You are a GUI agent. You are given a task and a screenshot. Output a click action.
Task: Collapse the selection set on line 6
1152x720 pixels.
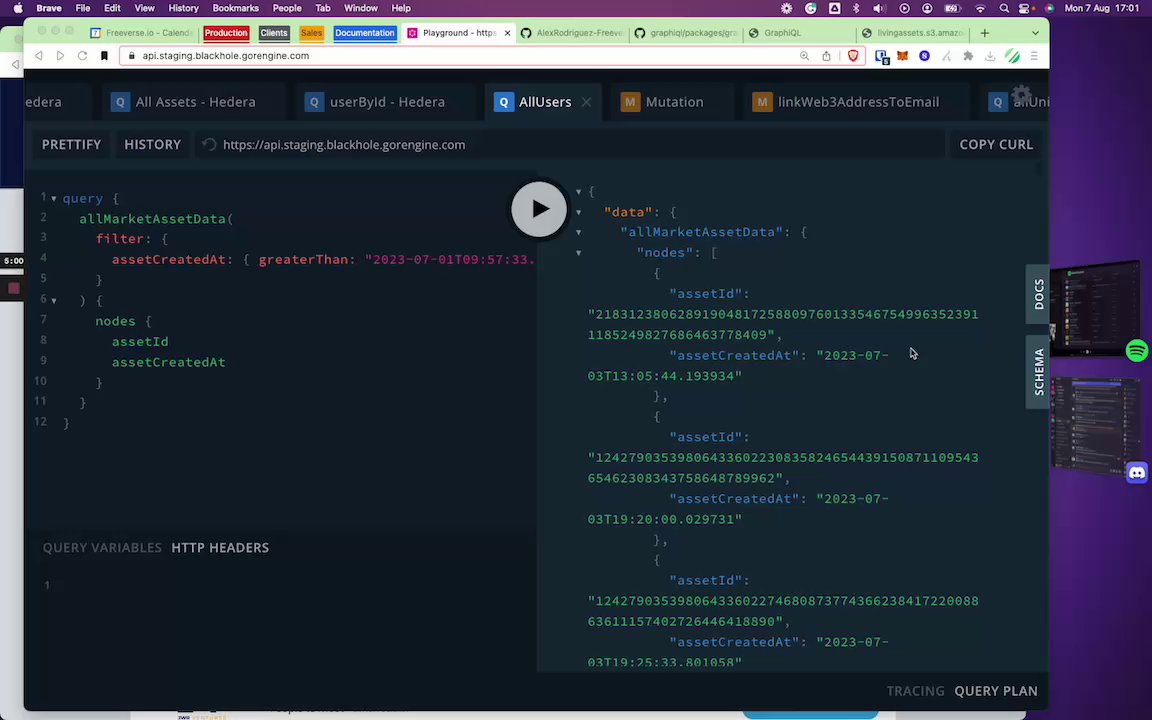[54, 300]
